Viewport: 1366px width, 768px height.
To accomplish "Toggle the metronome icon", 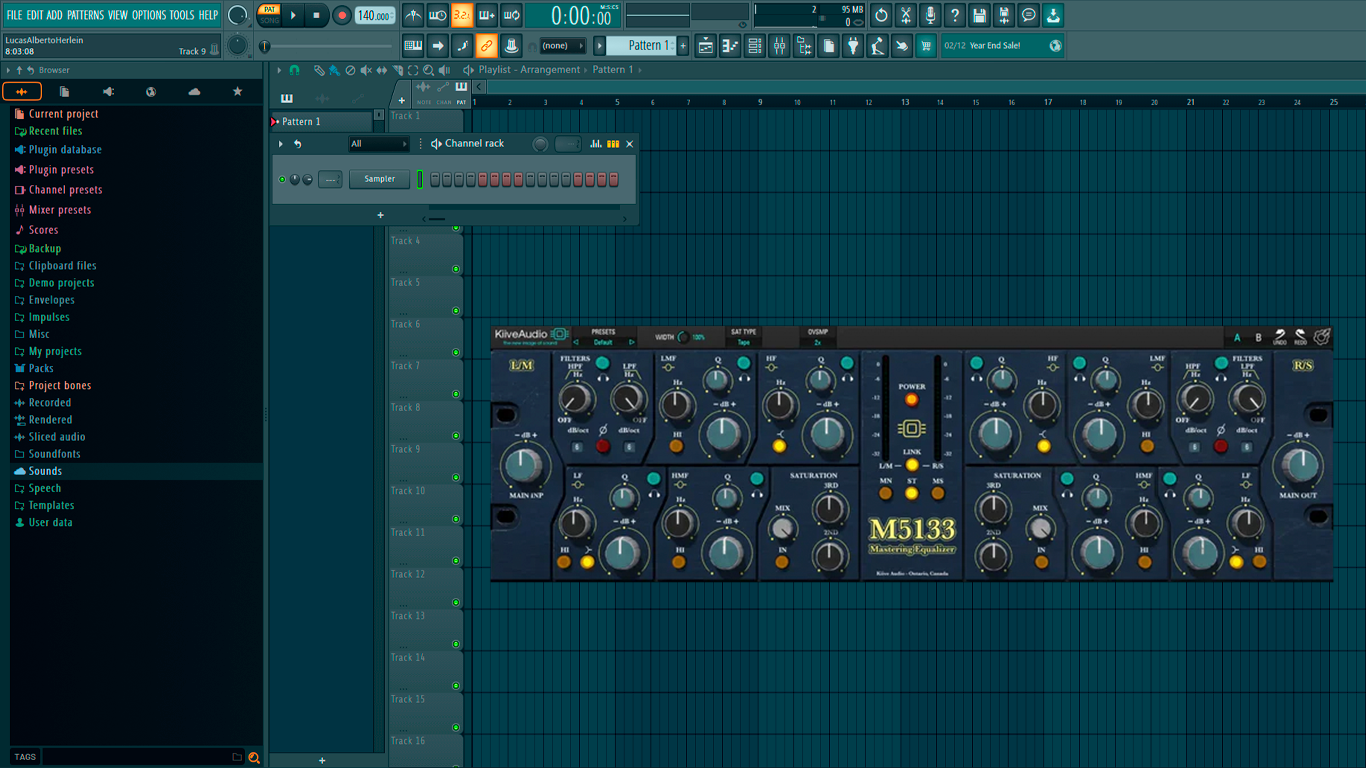I will click(413, 15).
